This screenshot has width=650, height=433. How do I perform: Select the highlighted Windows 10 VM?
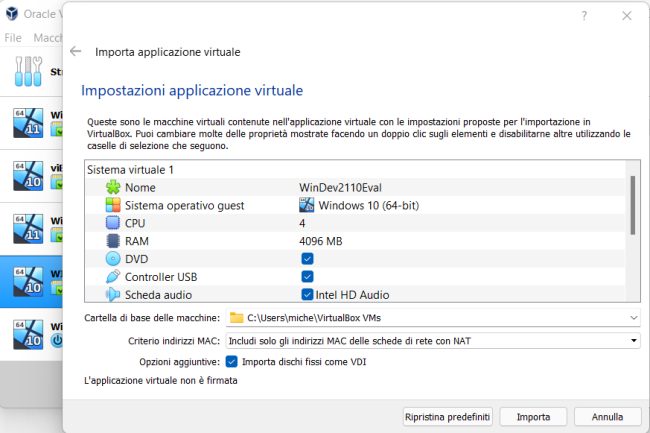point(28,282)
